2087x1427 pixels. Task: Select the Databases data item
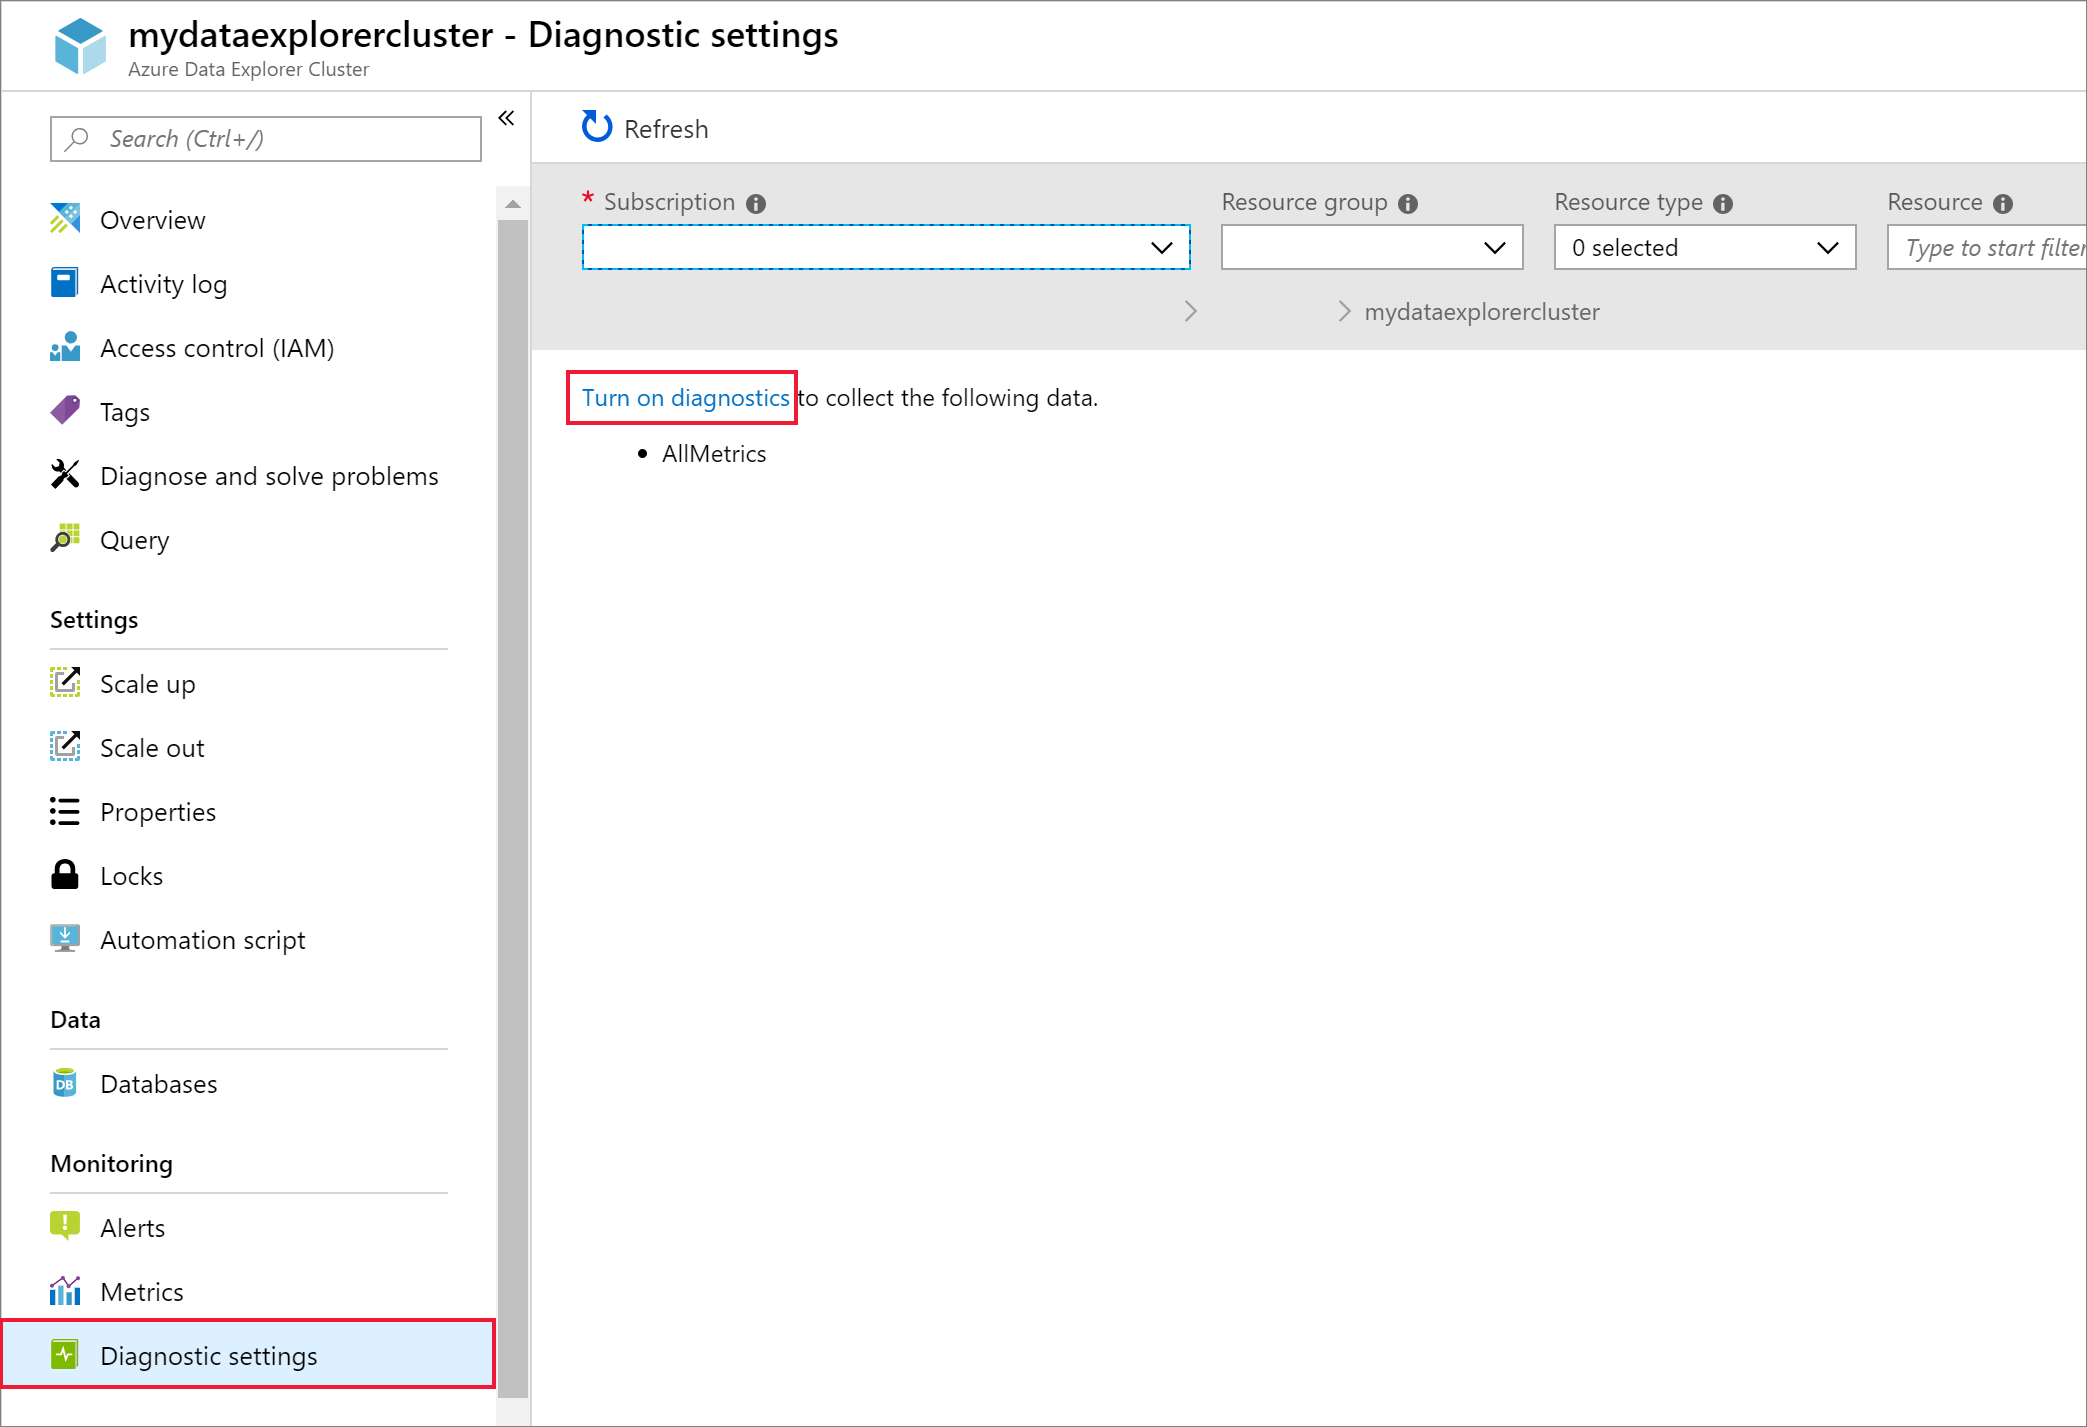[x=159, y=1083]
